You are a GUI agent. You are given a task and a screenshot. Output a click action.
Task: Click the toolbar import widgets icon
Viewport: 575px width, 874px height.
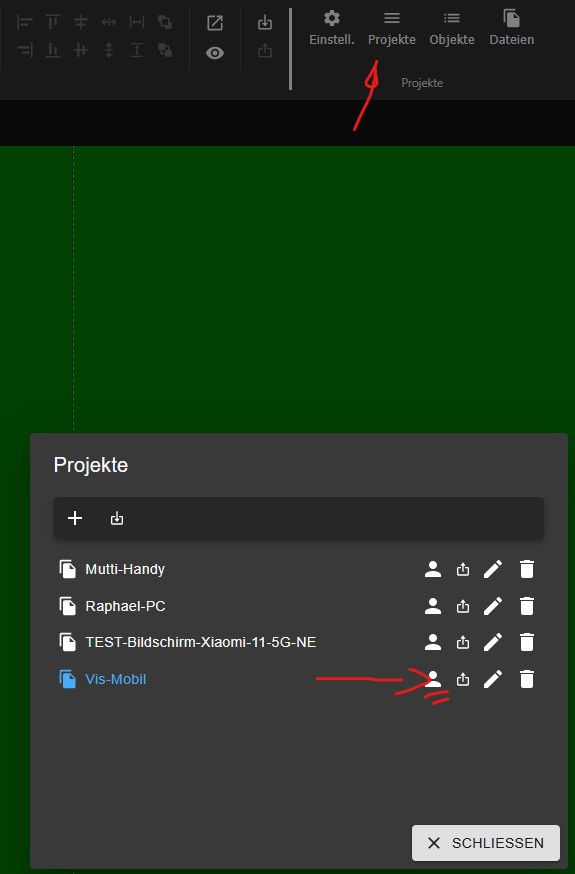265,22
